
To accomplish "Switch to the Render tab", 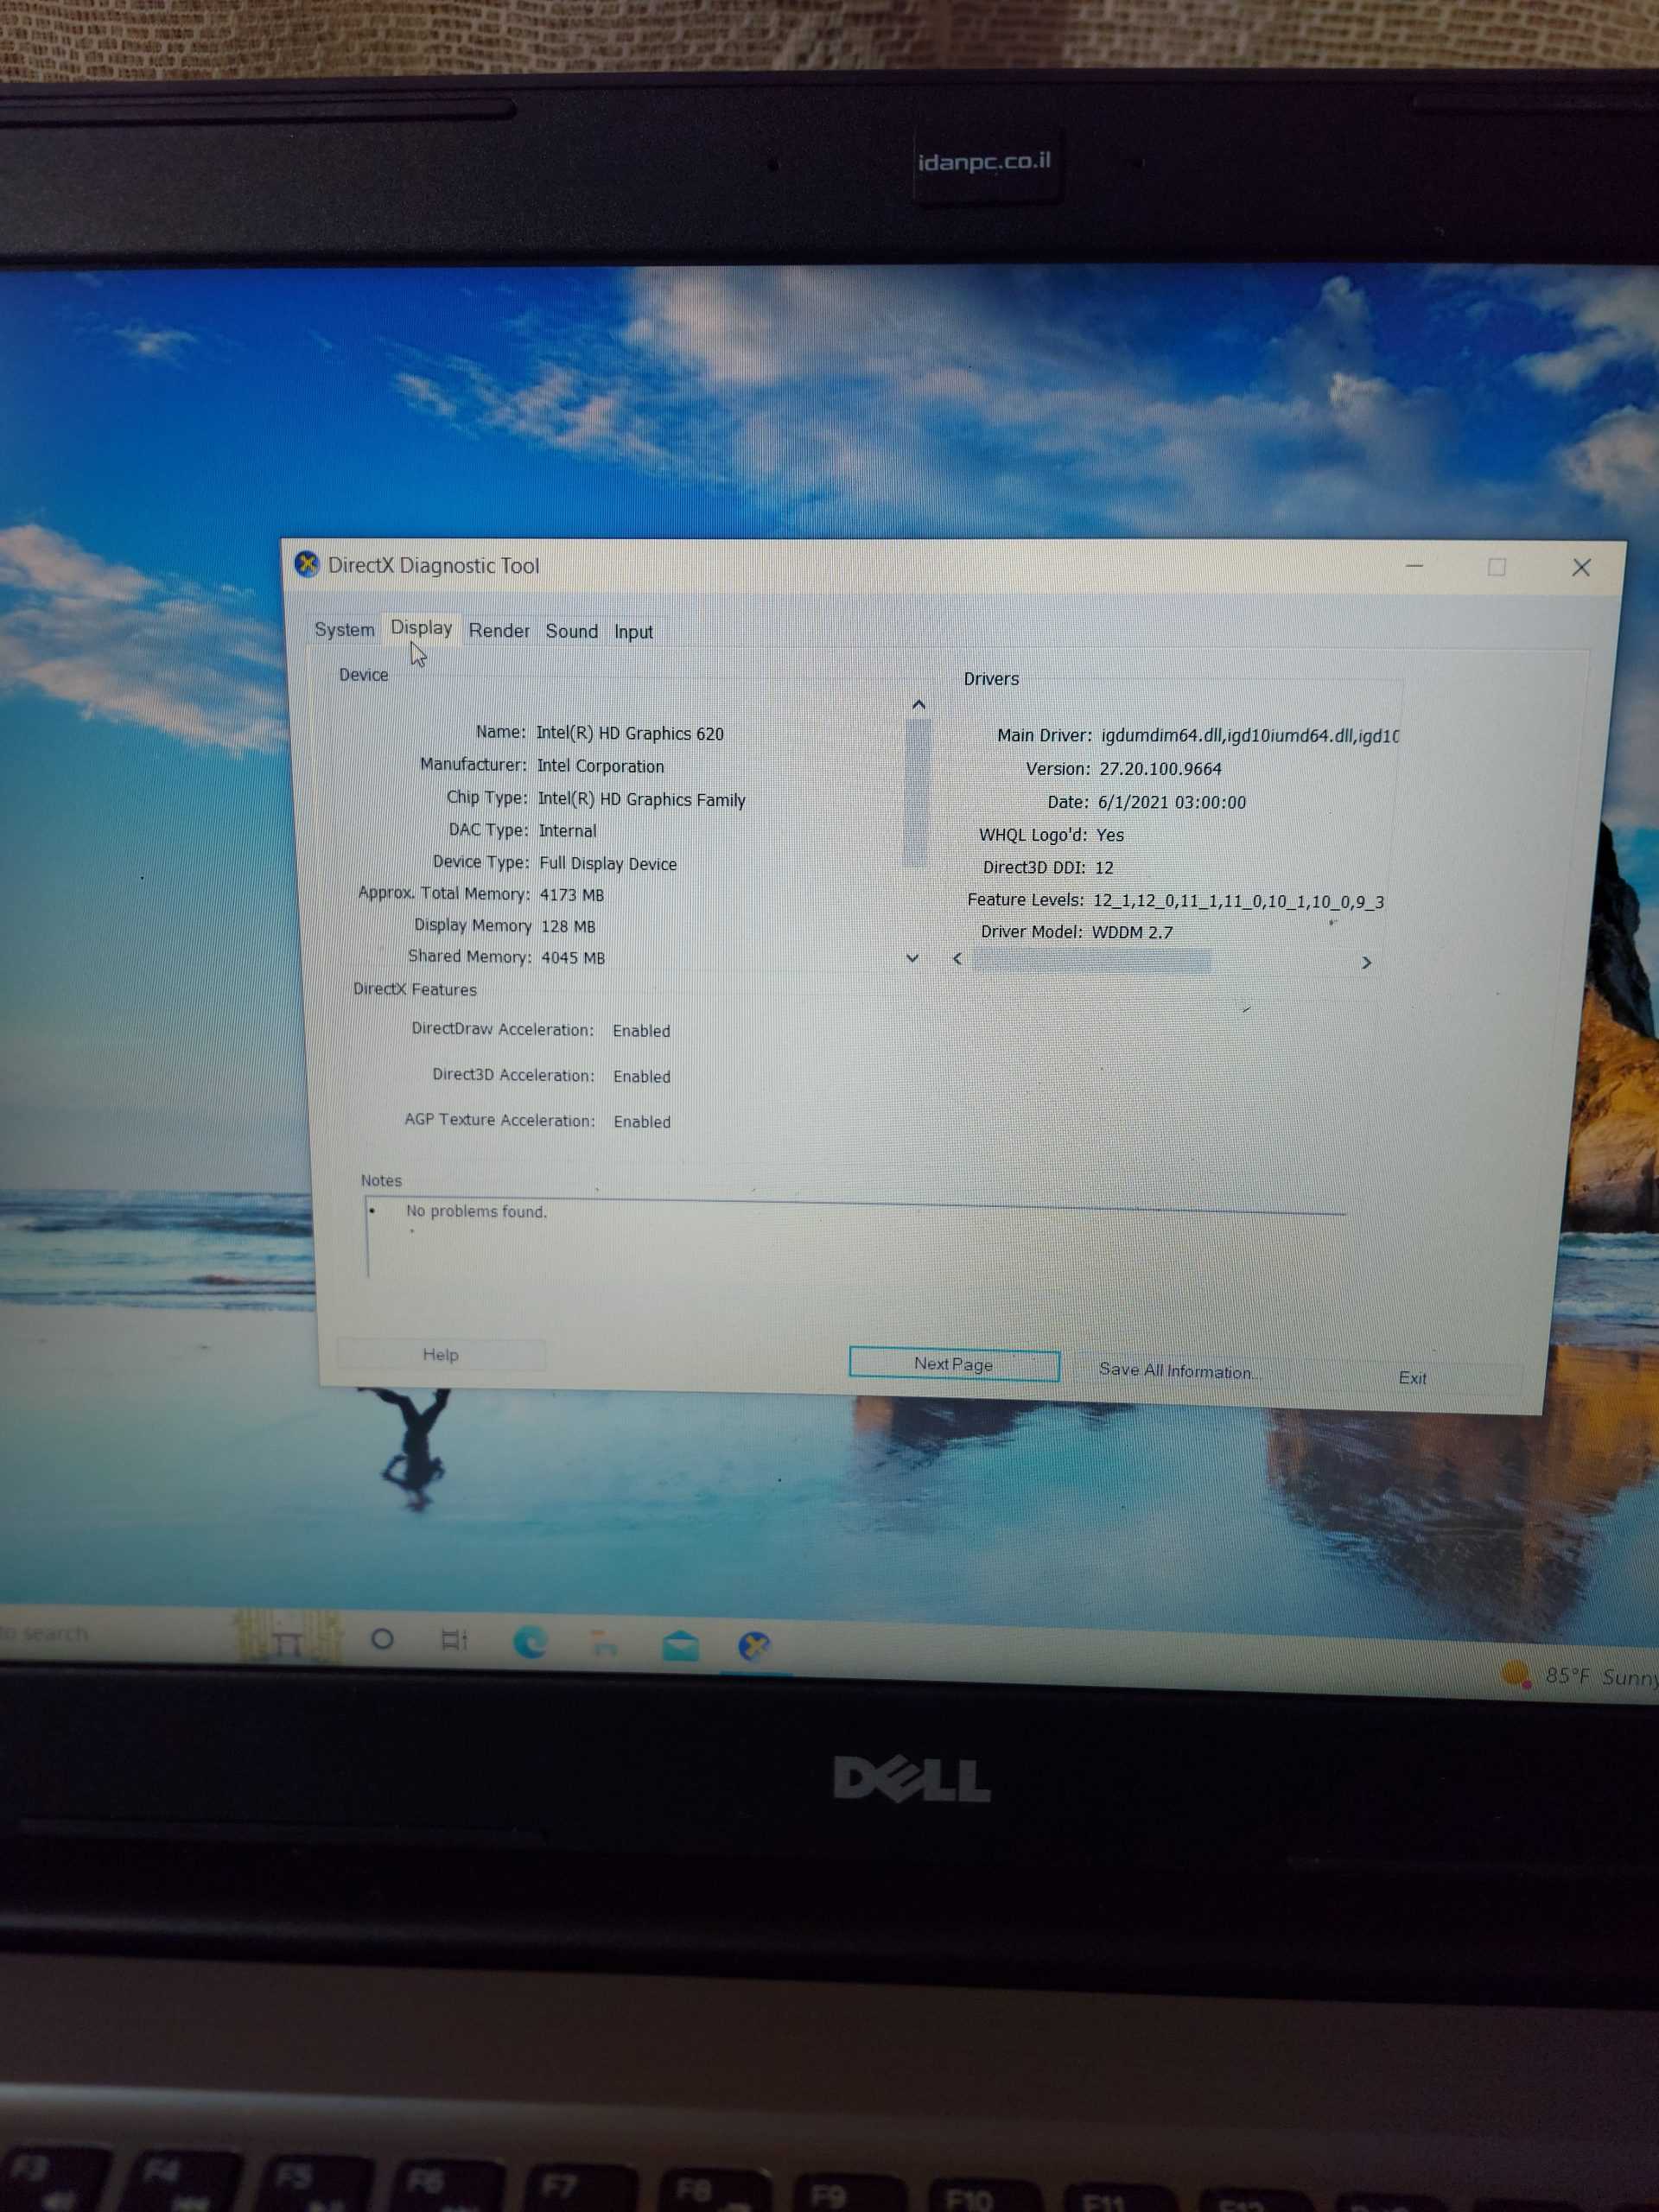I will pos(499,630).
